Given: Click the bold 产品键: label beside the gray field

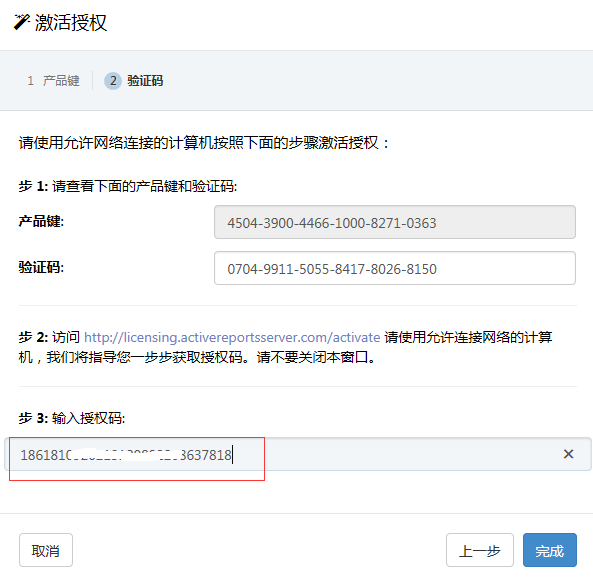Looking at the screenshot, I should coord(41,221).
